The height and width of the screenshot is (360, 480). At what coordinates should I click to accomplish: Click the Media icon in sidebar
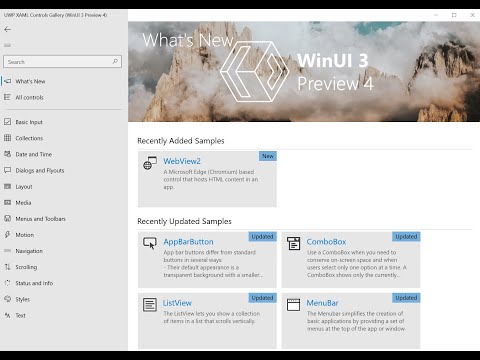coord(7,202)
